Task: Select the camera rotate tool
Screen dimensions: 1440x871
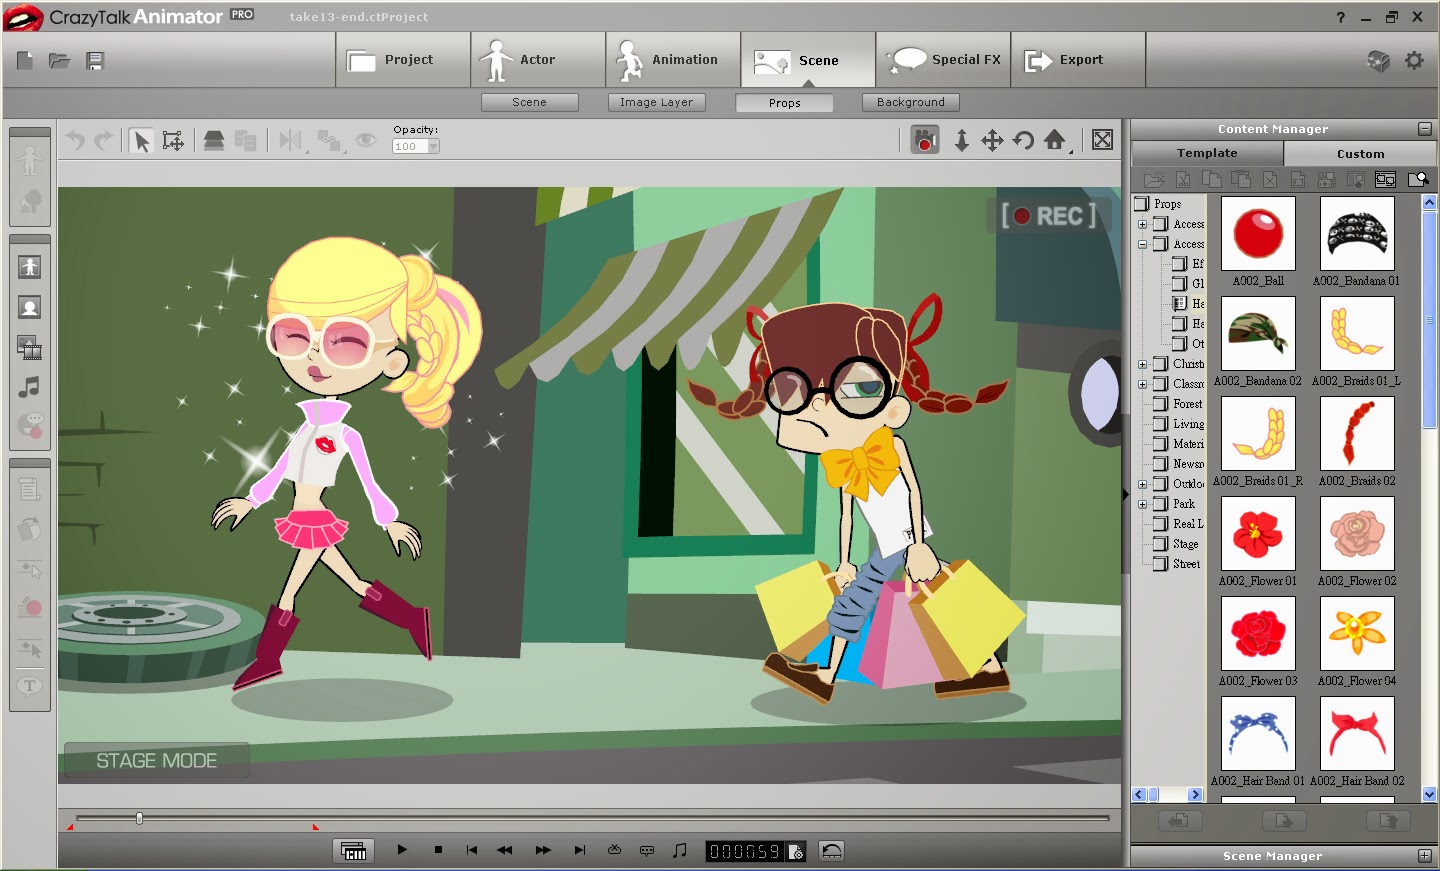Action: pos(1023,140)
